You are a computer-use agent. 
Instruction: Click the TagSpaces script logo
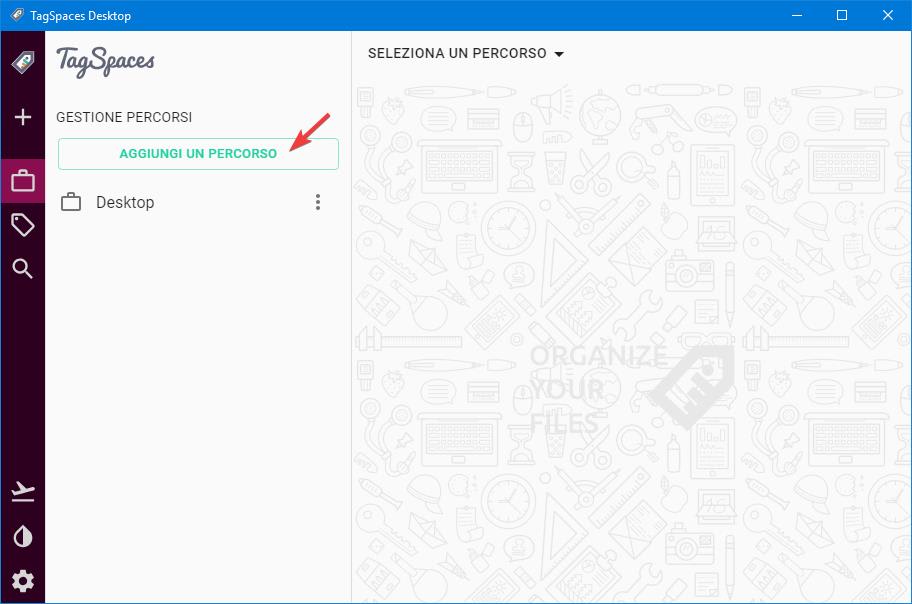click(x=105, y=62)
